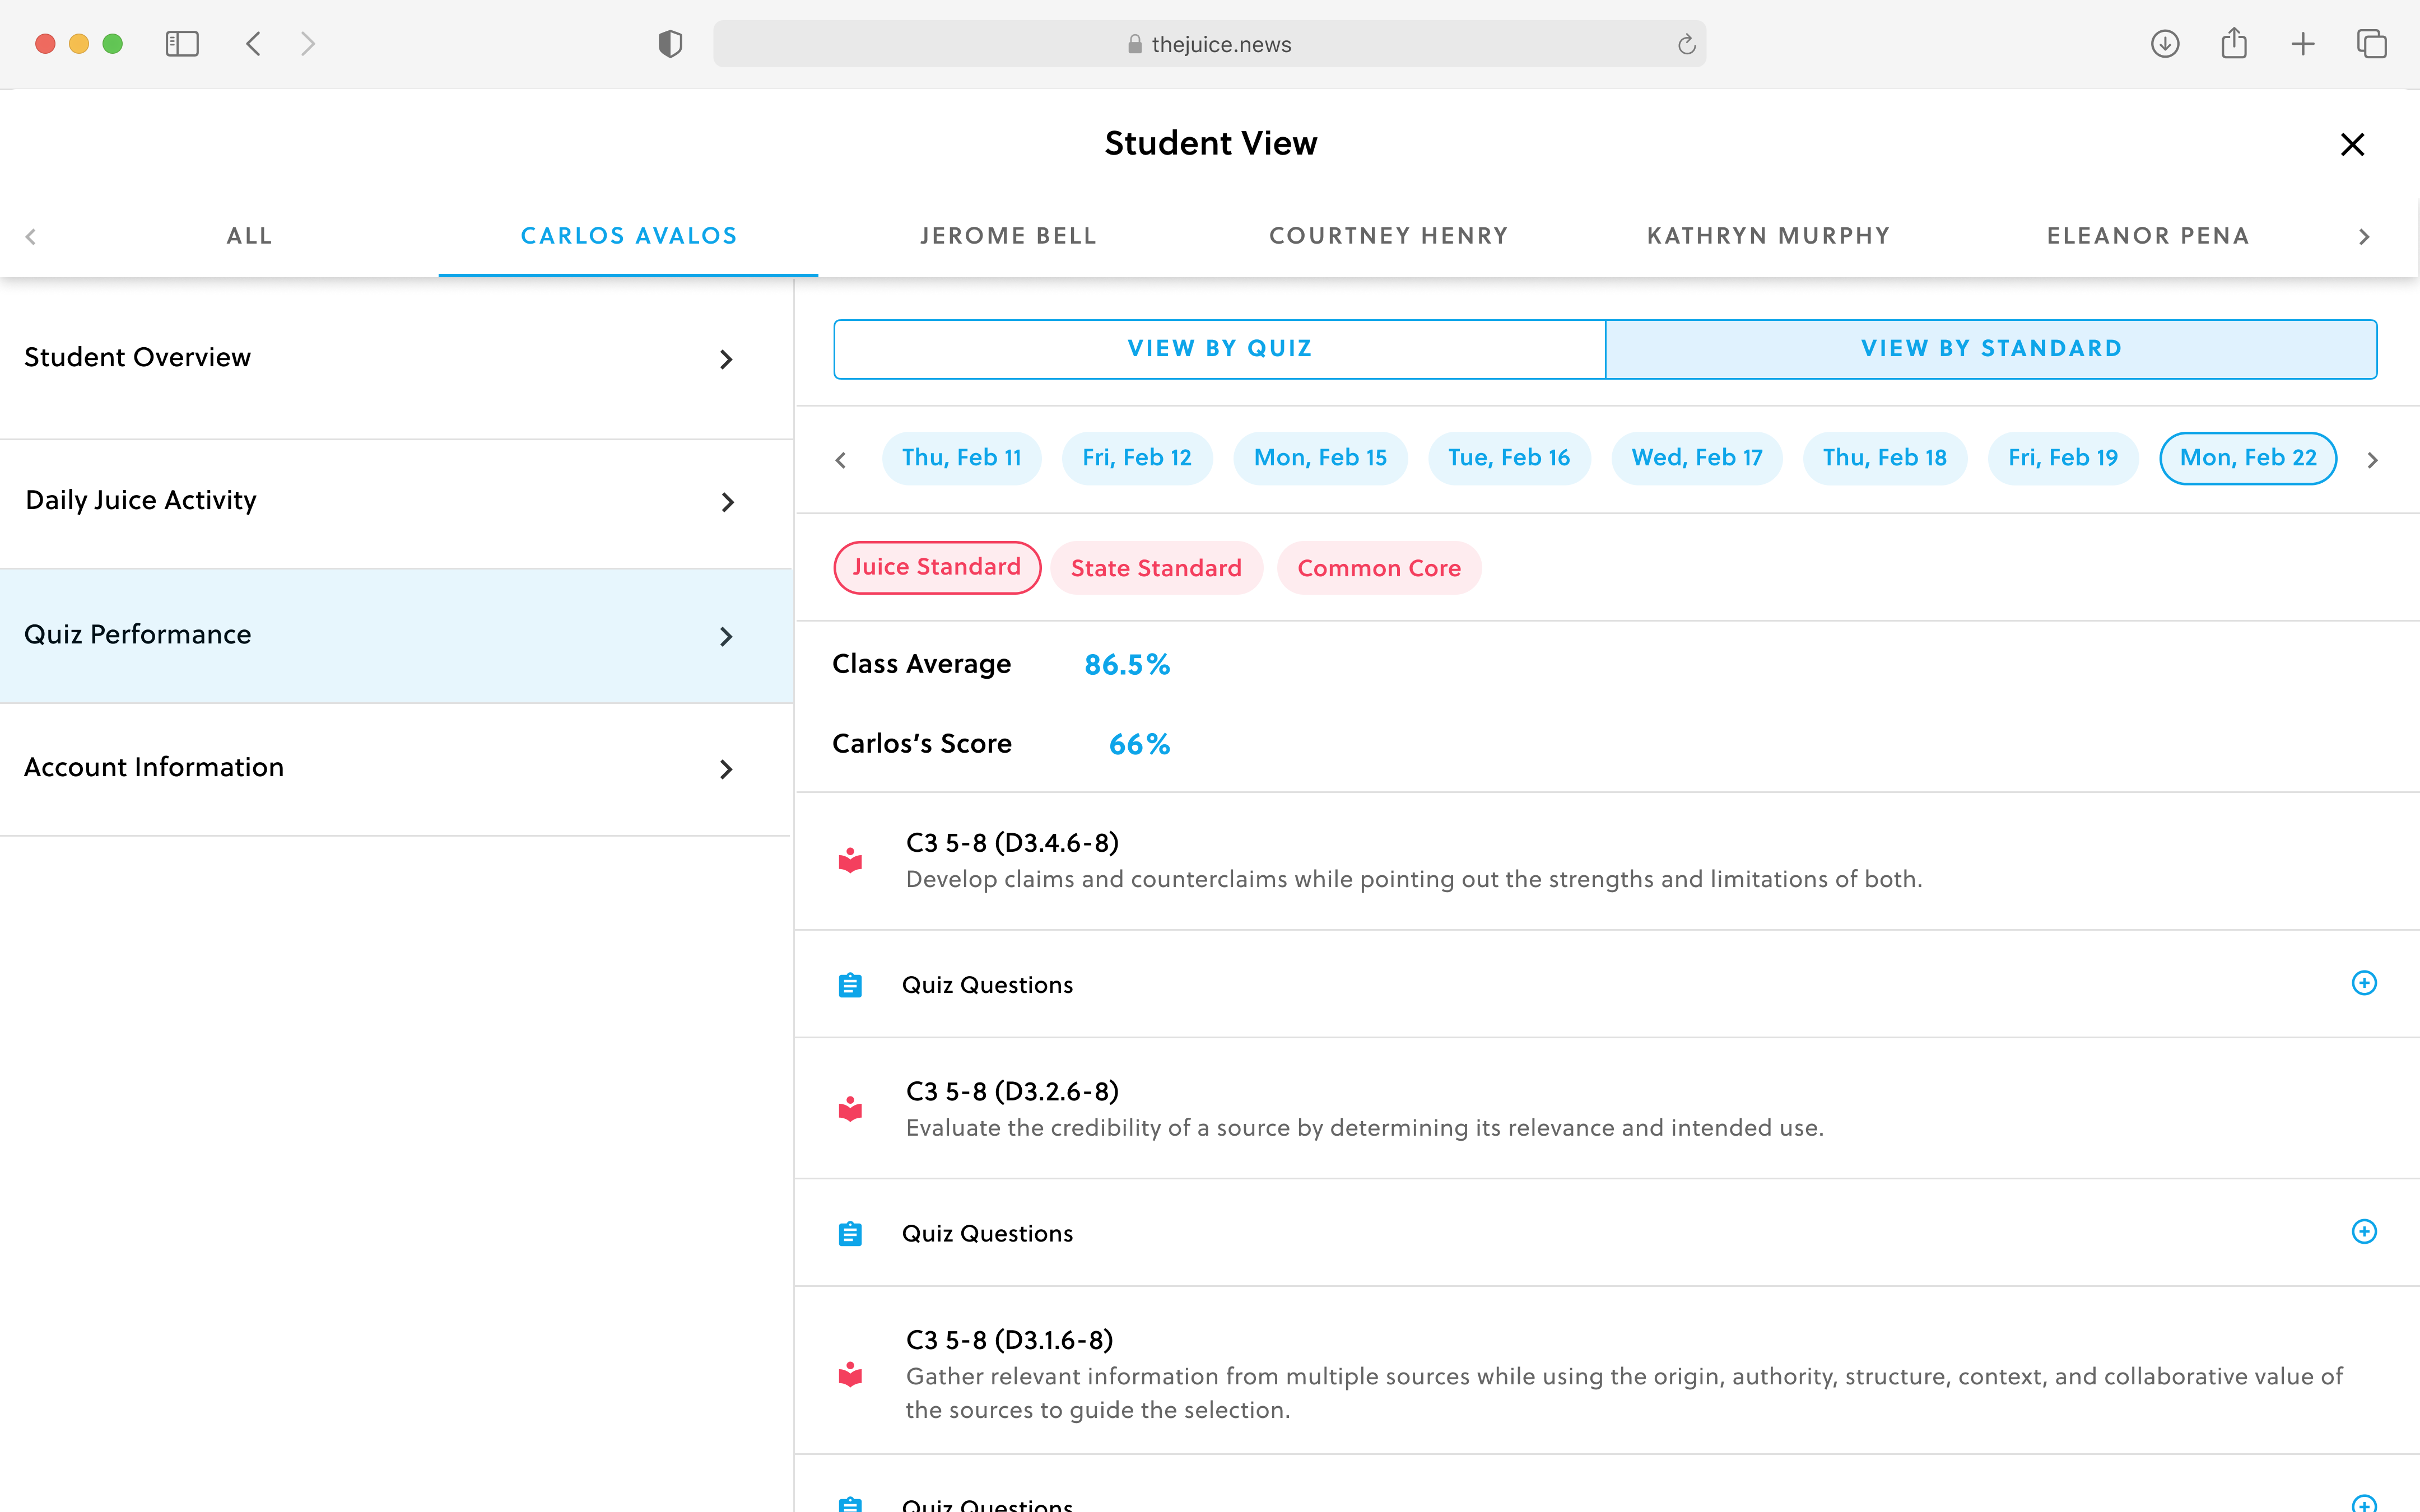
Task: Expand the Daily Juice Activity chevron
Action: pos(727,502)
